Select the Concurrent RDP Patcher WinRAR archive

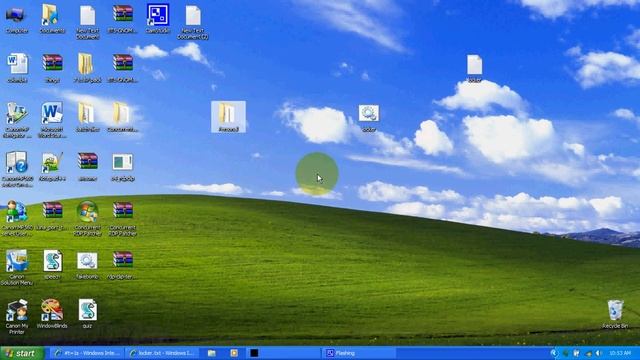[x=122, y=218]
